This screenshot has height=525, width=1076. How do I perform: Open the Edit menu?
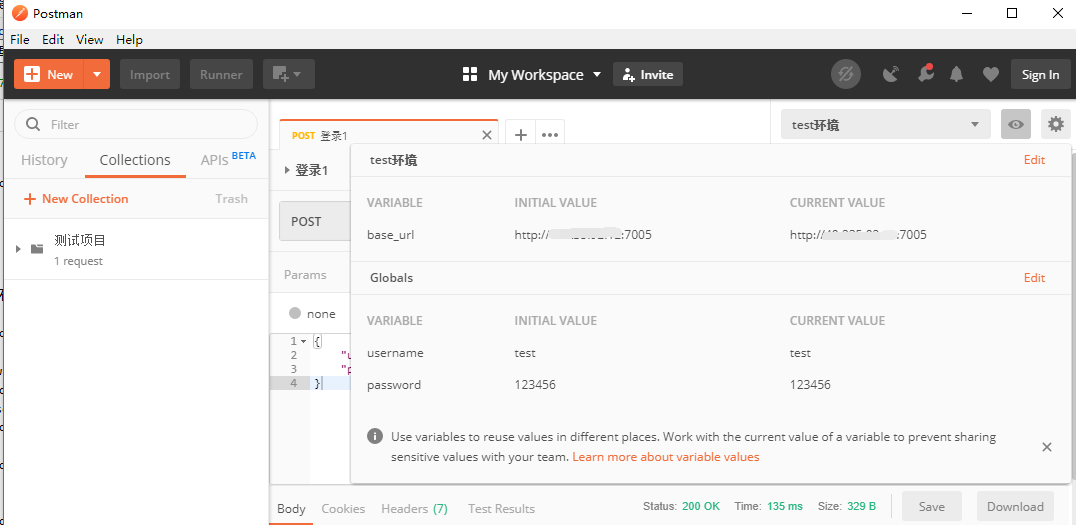(53, 39)
